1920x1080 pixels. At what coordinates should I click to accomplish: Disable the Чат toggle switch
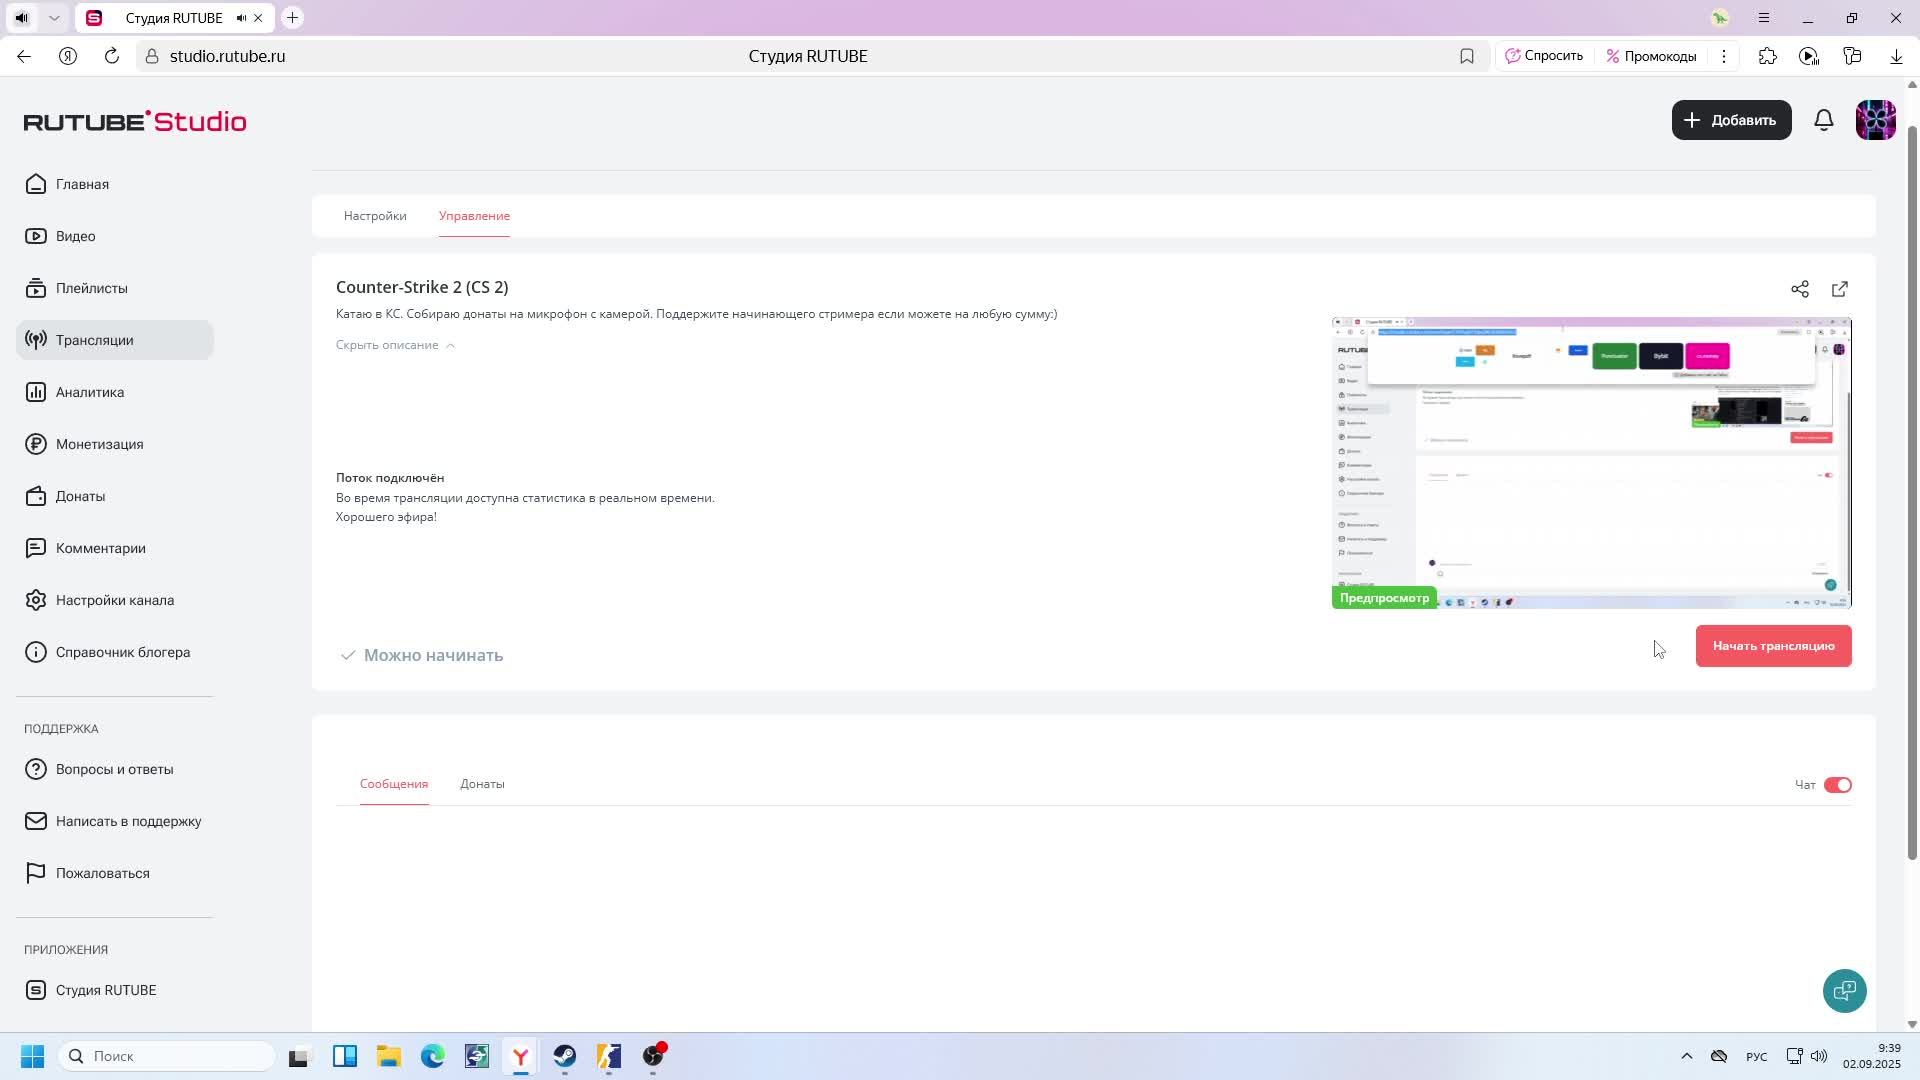pos(1838,785)
